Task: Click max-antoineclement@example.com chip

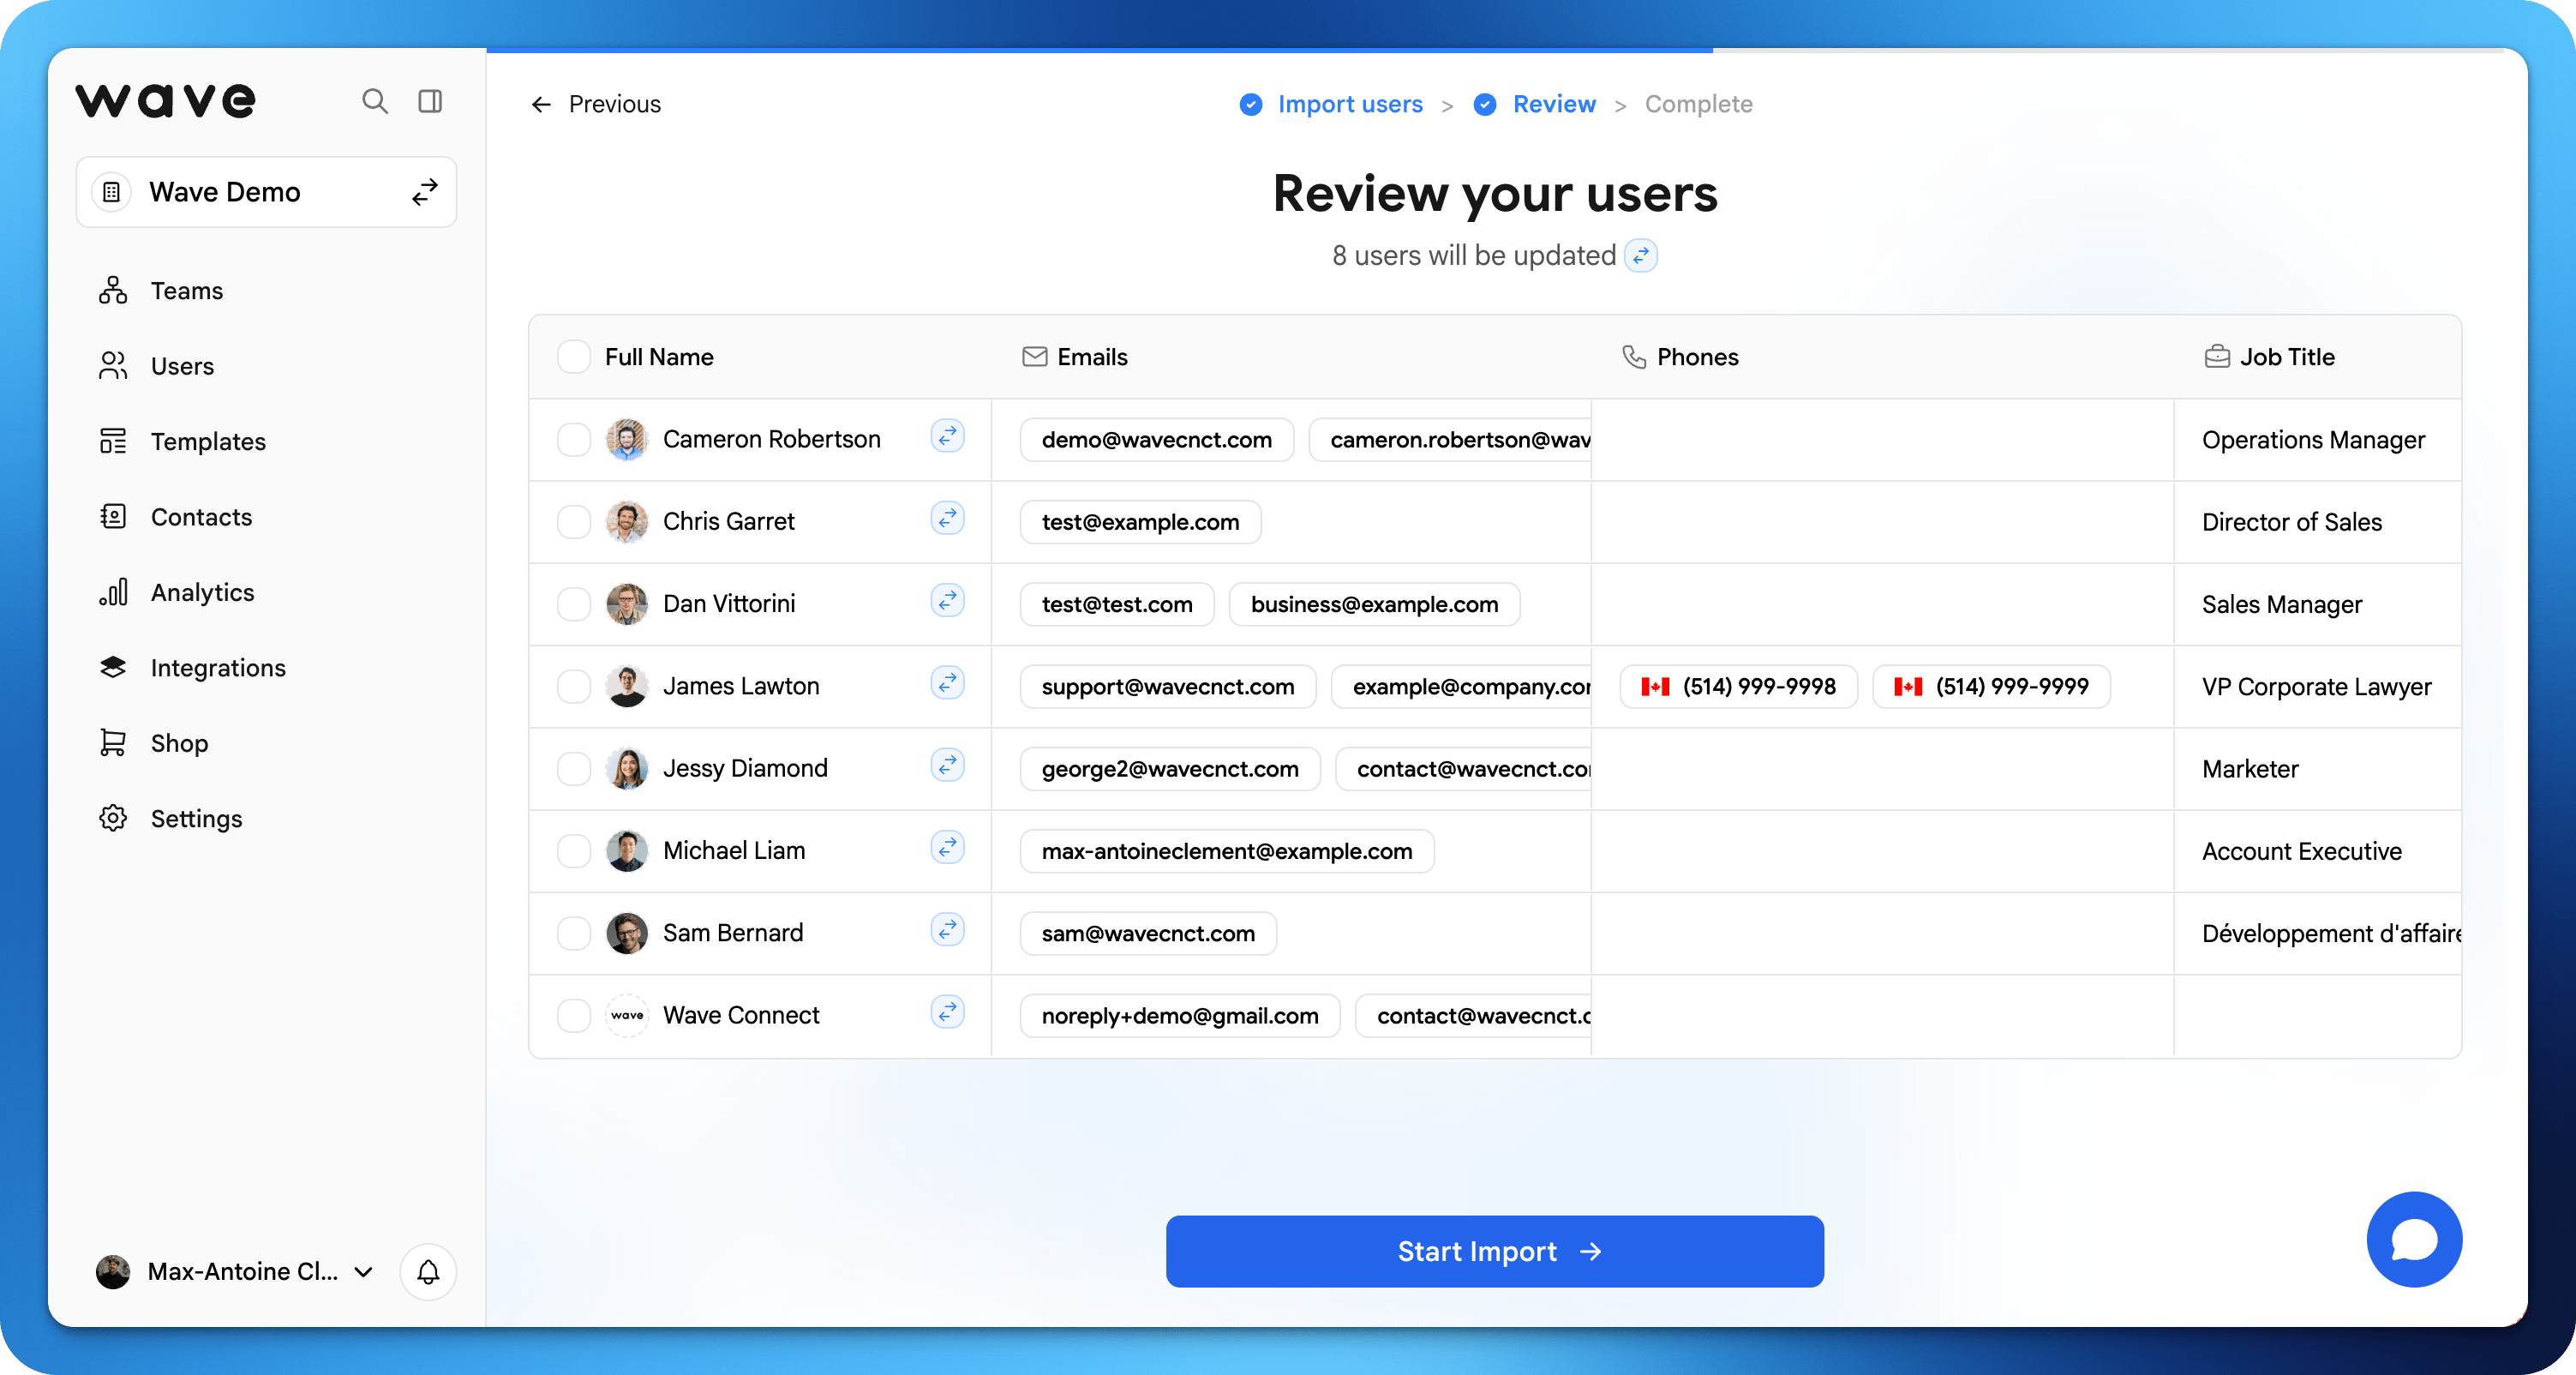Action: [1227, 851]
